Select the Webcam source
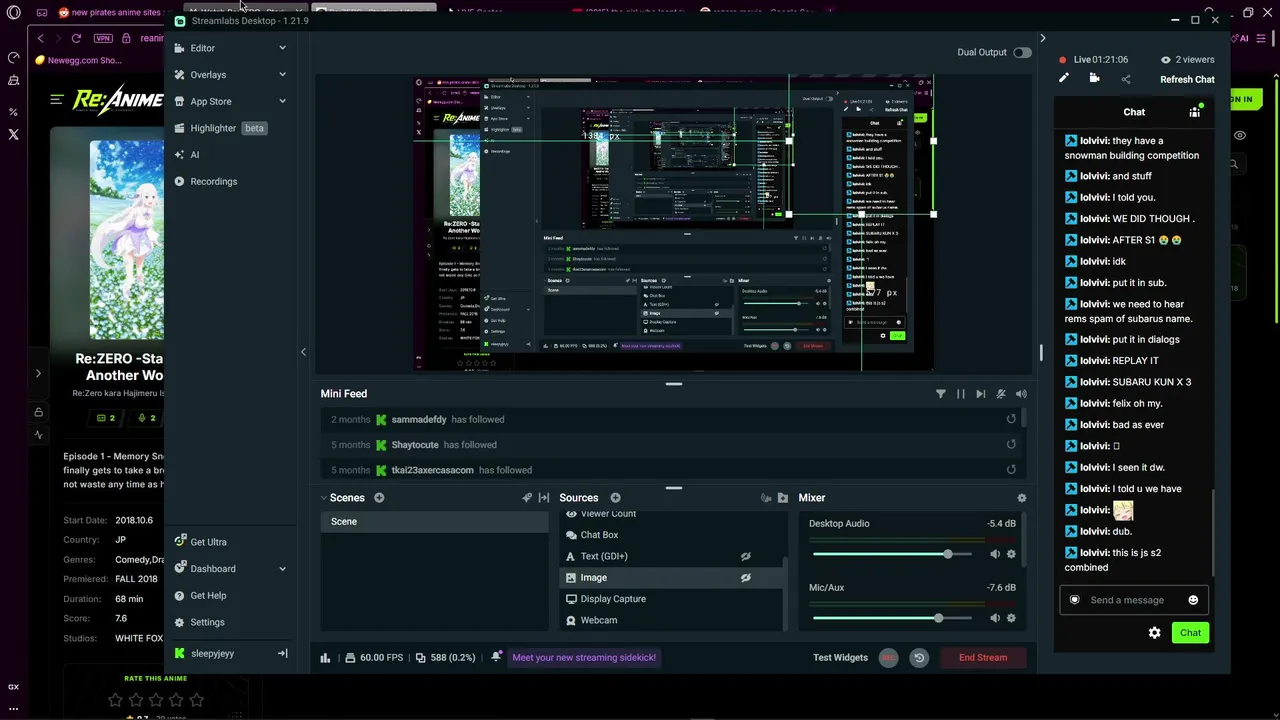Screen dimensions: 1280x720 pos(670,621)
